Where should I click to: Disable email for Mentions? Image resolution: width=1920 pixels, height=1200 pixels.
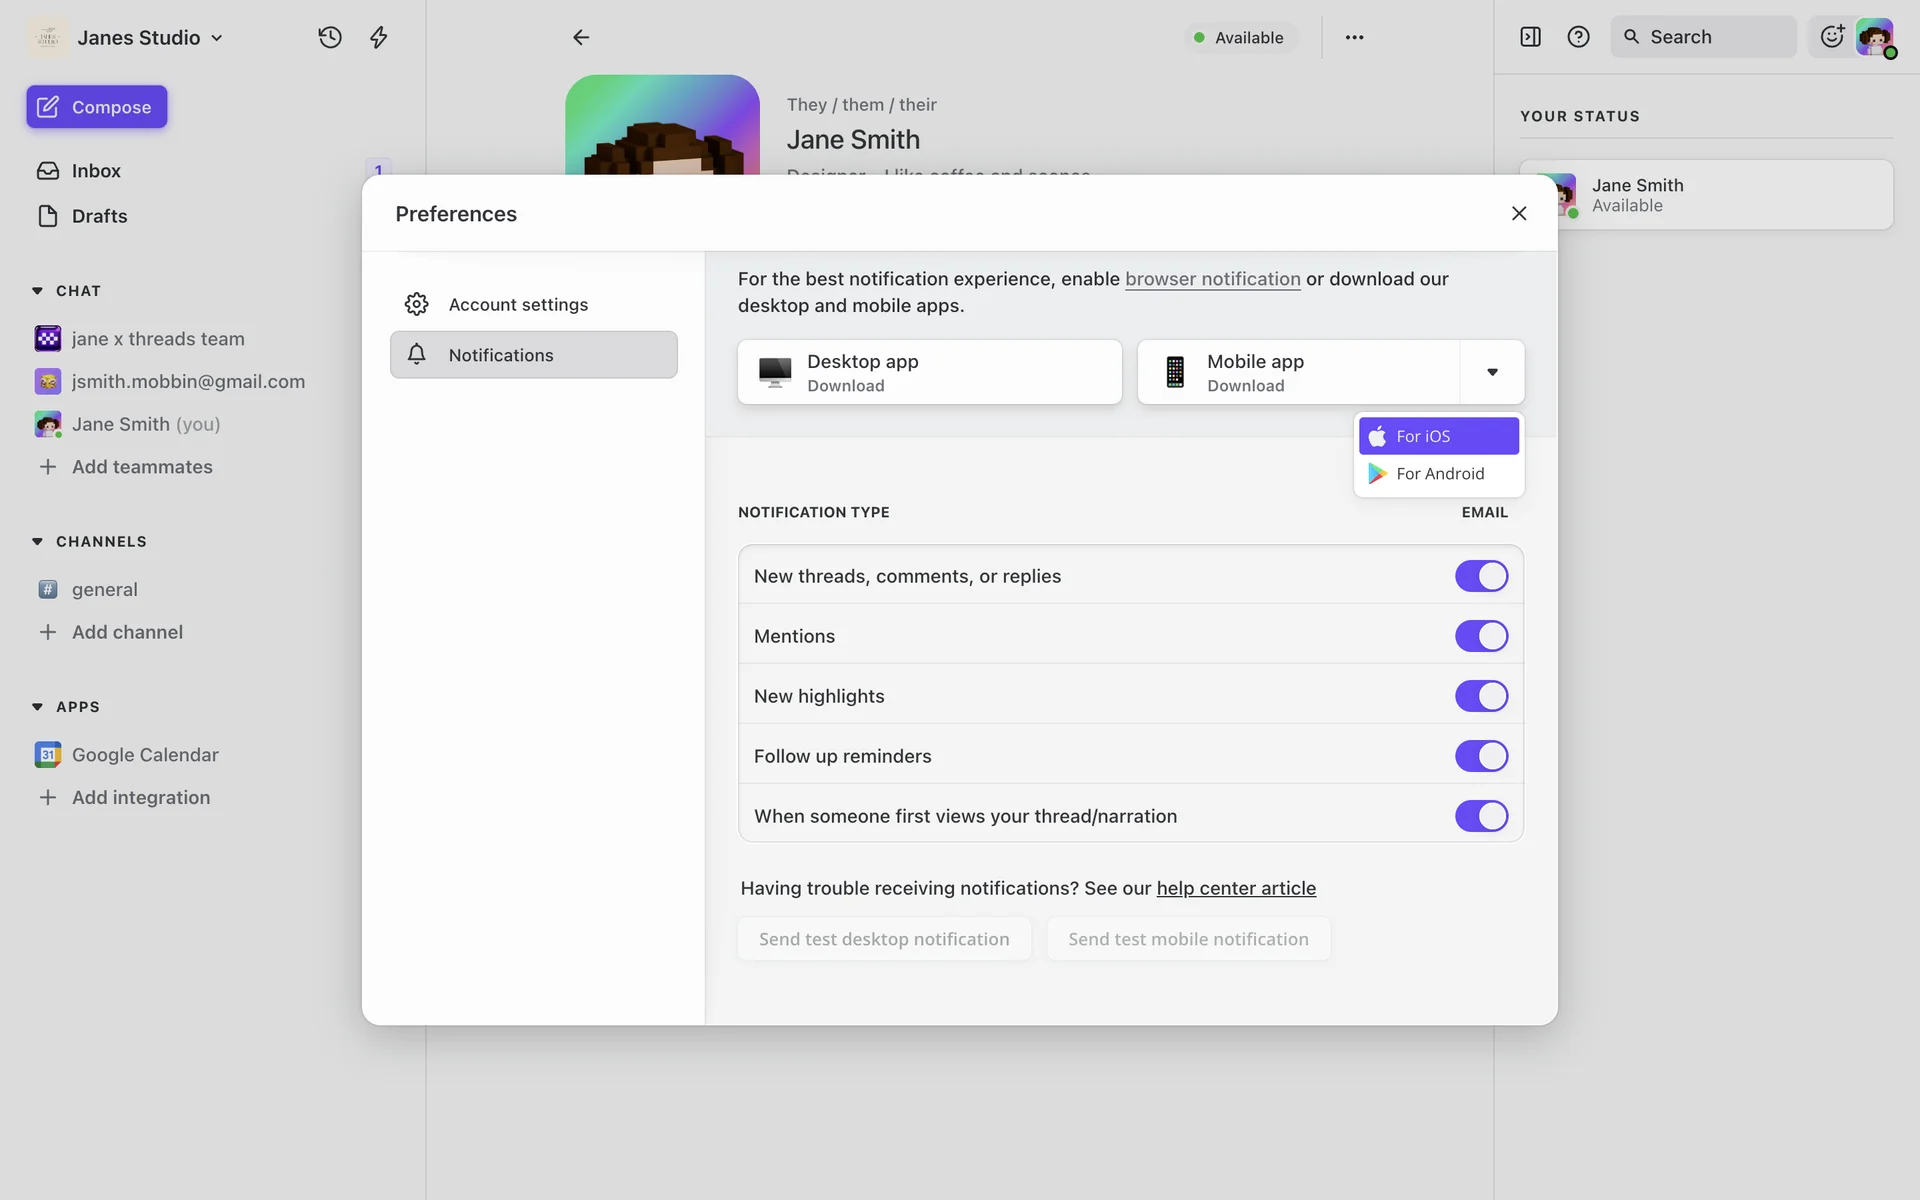point(1481,636)
